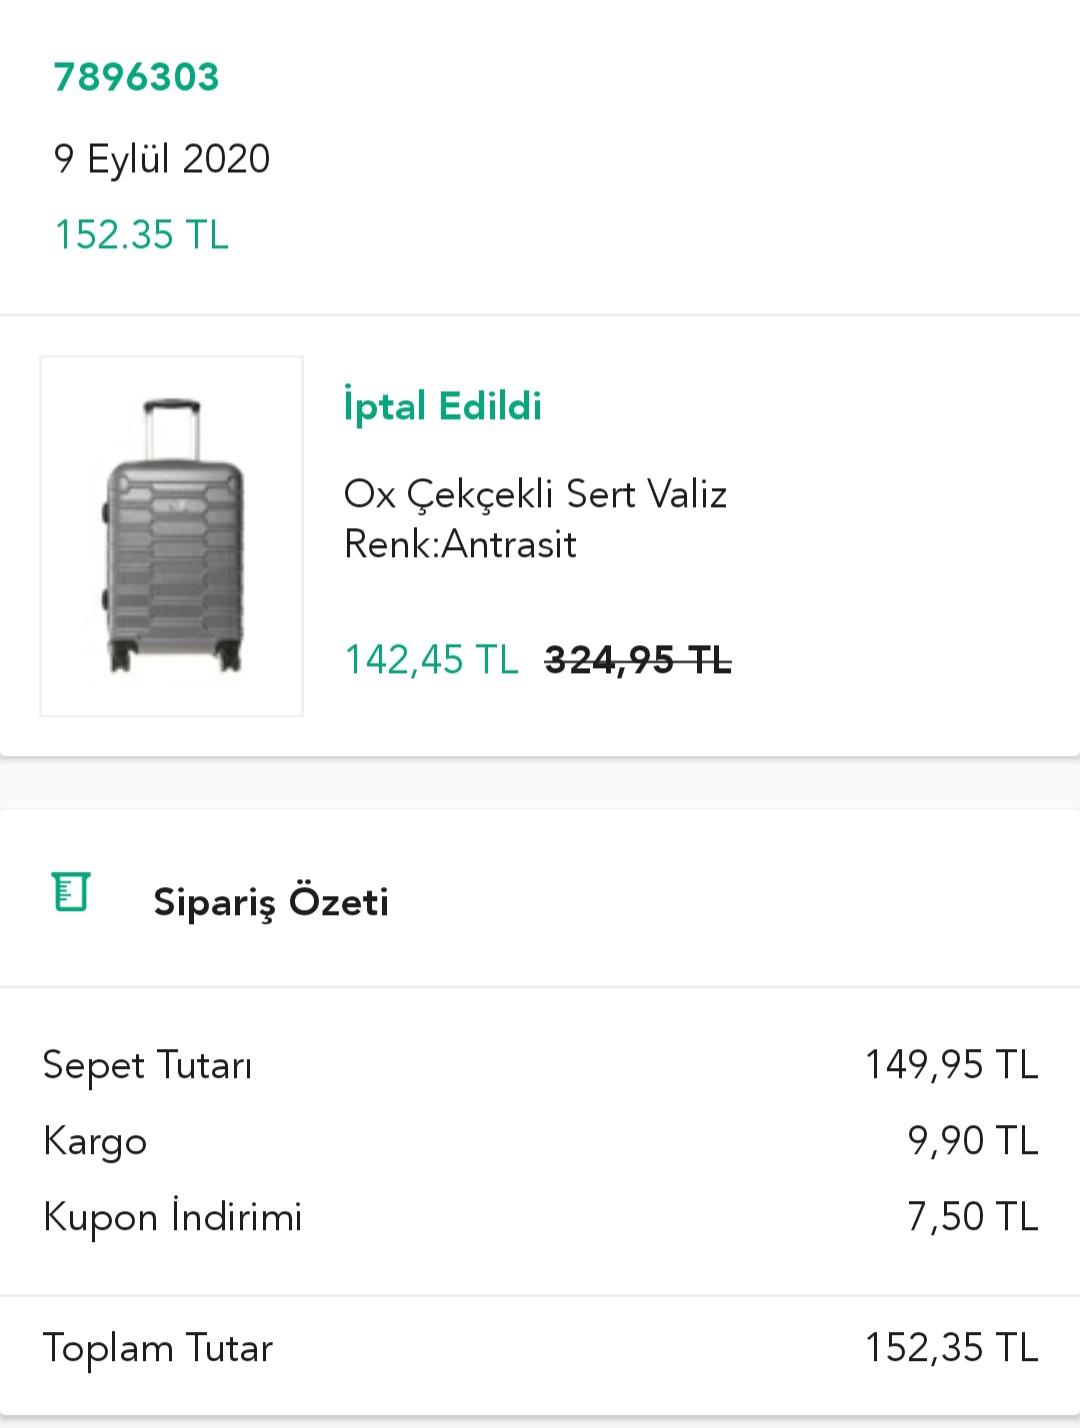
Task: Open the grey suitcase product thumbnail
Action: coord(171,536)
